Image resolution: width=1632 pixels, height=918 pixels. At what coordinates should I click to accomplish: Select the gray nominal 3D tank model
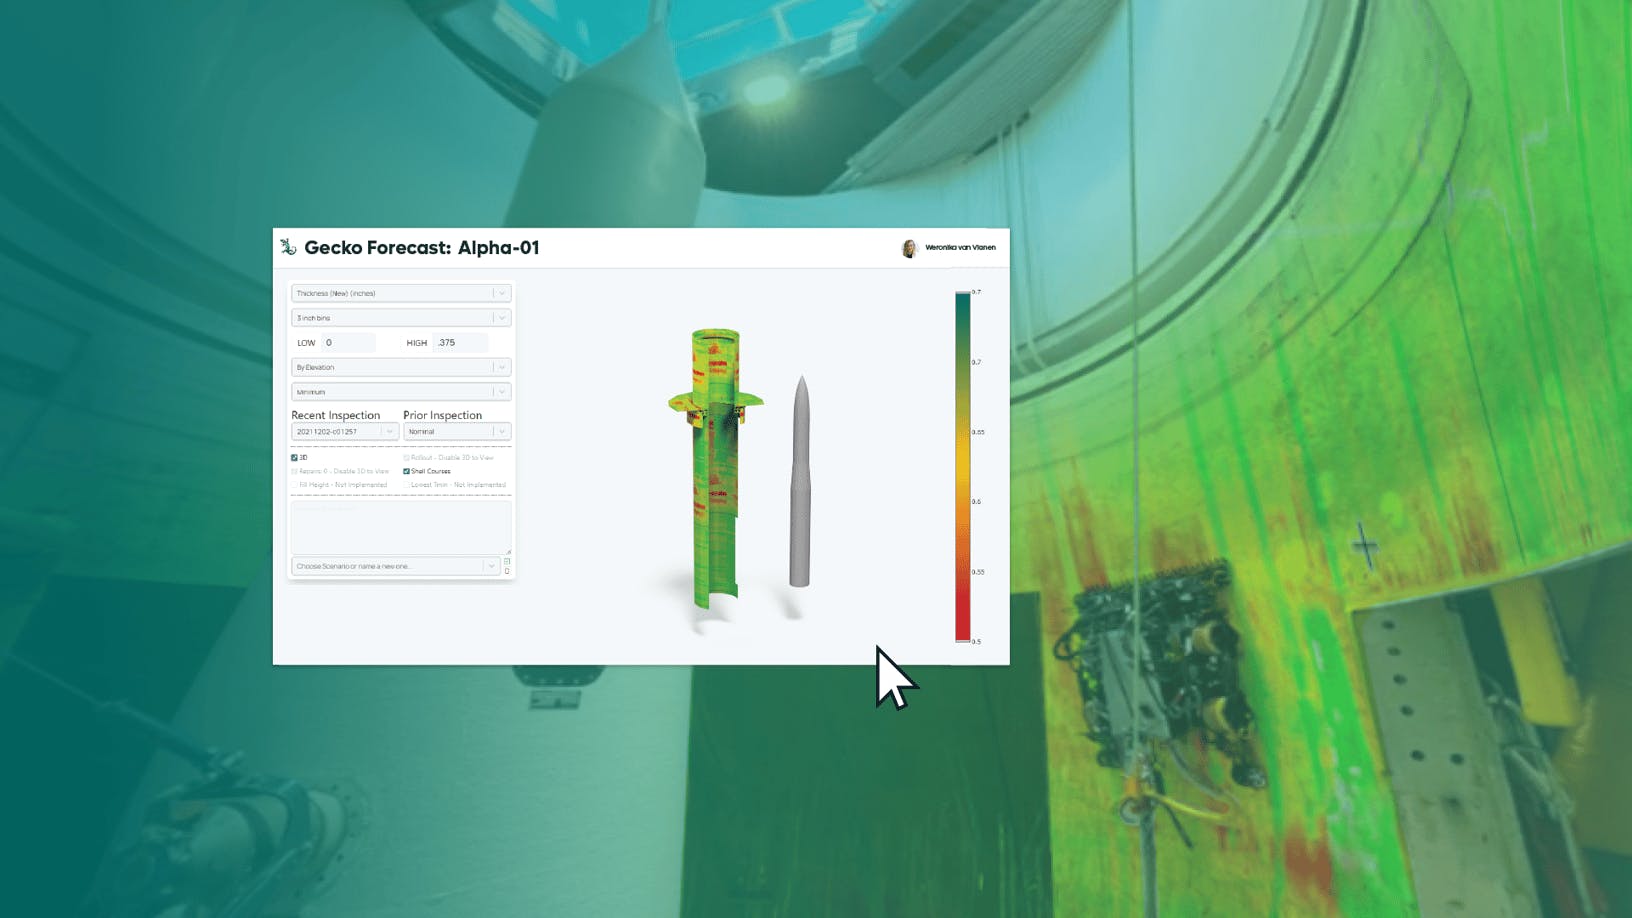800,481
